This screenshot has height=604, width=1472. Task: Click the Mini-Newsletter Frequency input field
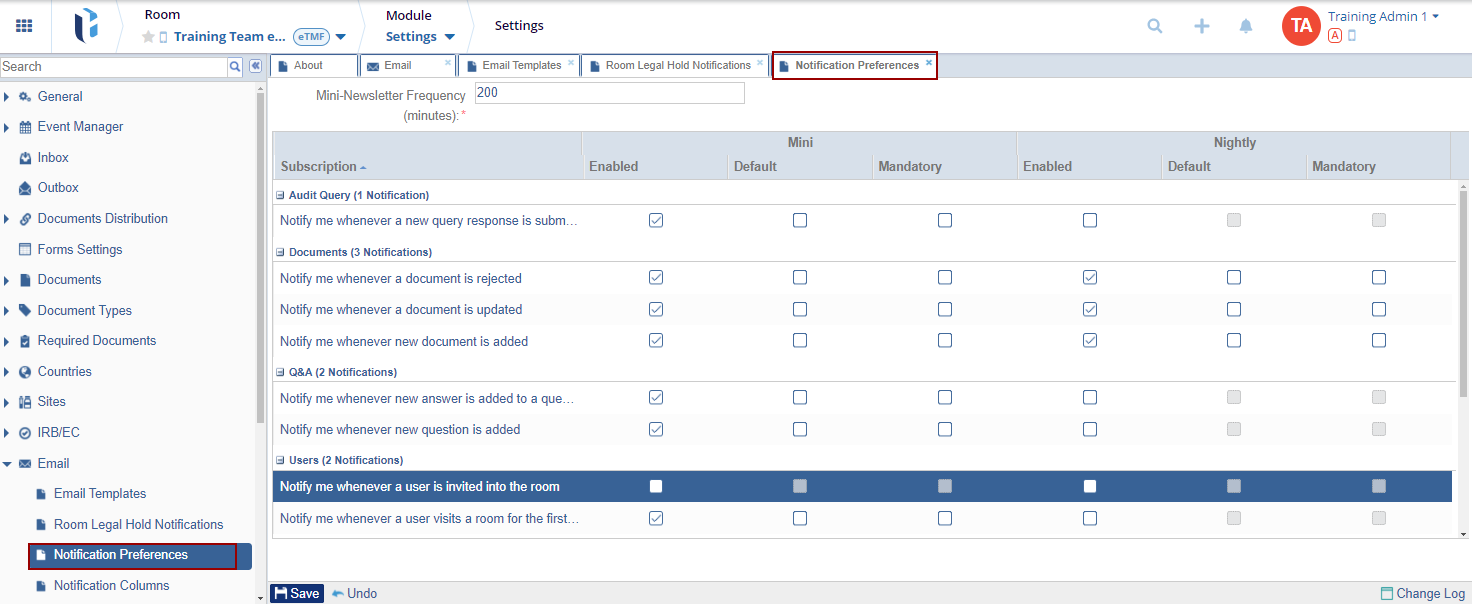click(x=609, y=93)
